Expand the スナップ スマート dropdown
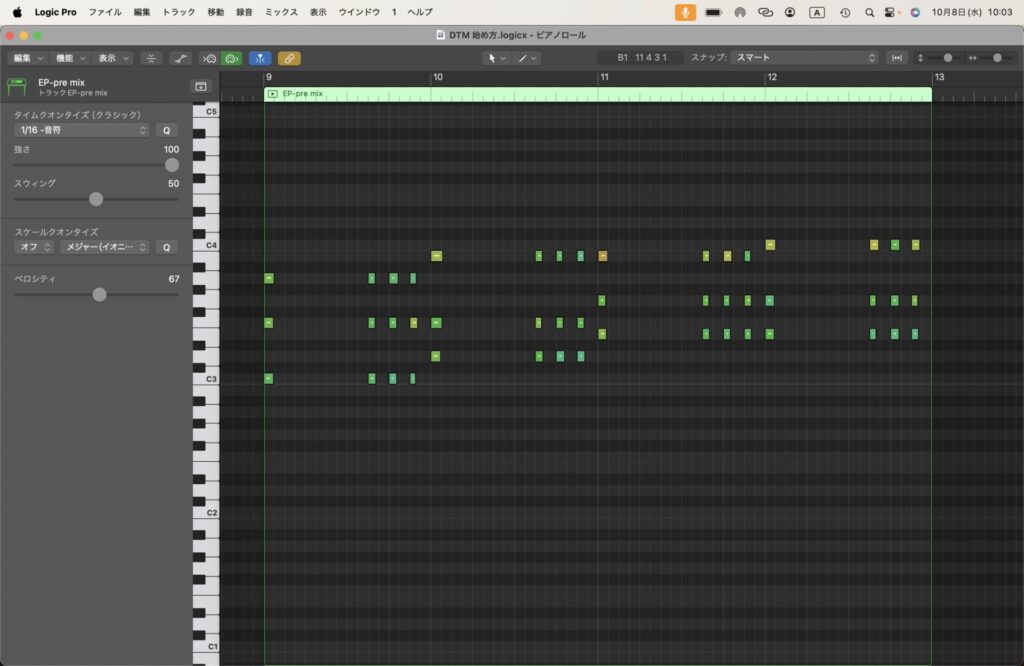Screen dimensions: 1024x666 click(x=805, y=58)
